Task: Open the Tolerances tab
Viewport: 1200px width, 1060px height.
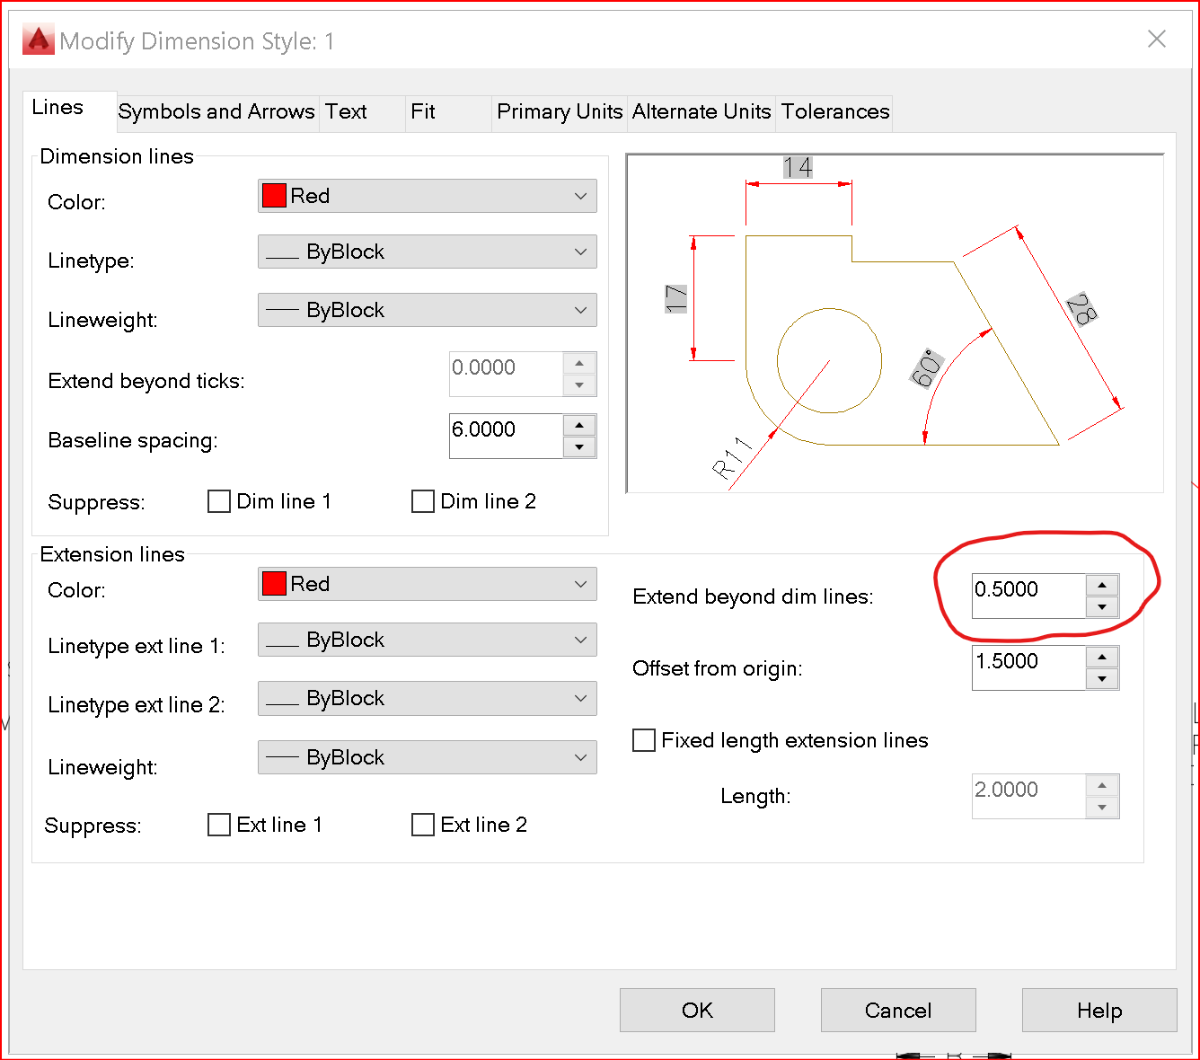Action: coord(835,112)
